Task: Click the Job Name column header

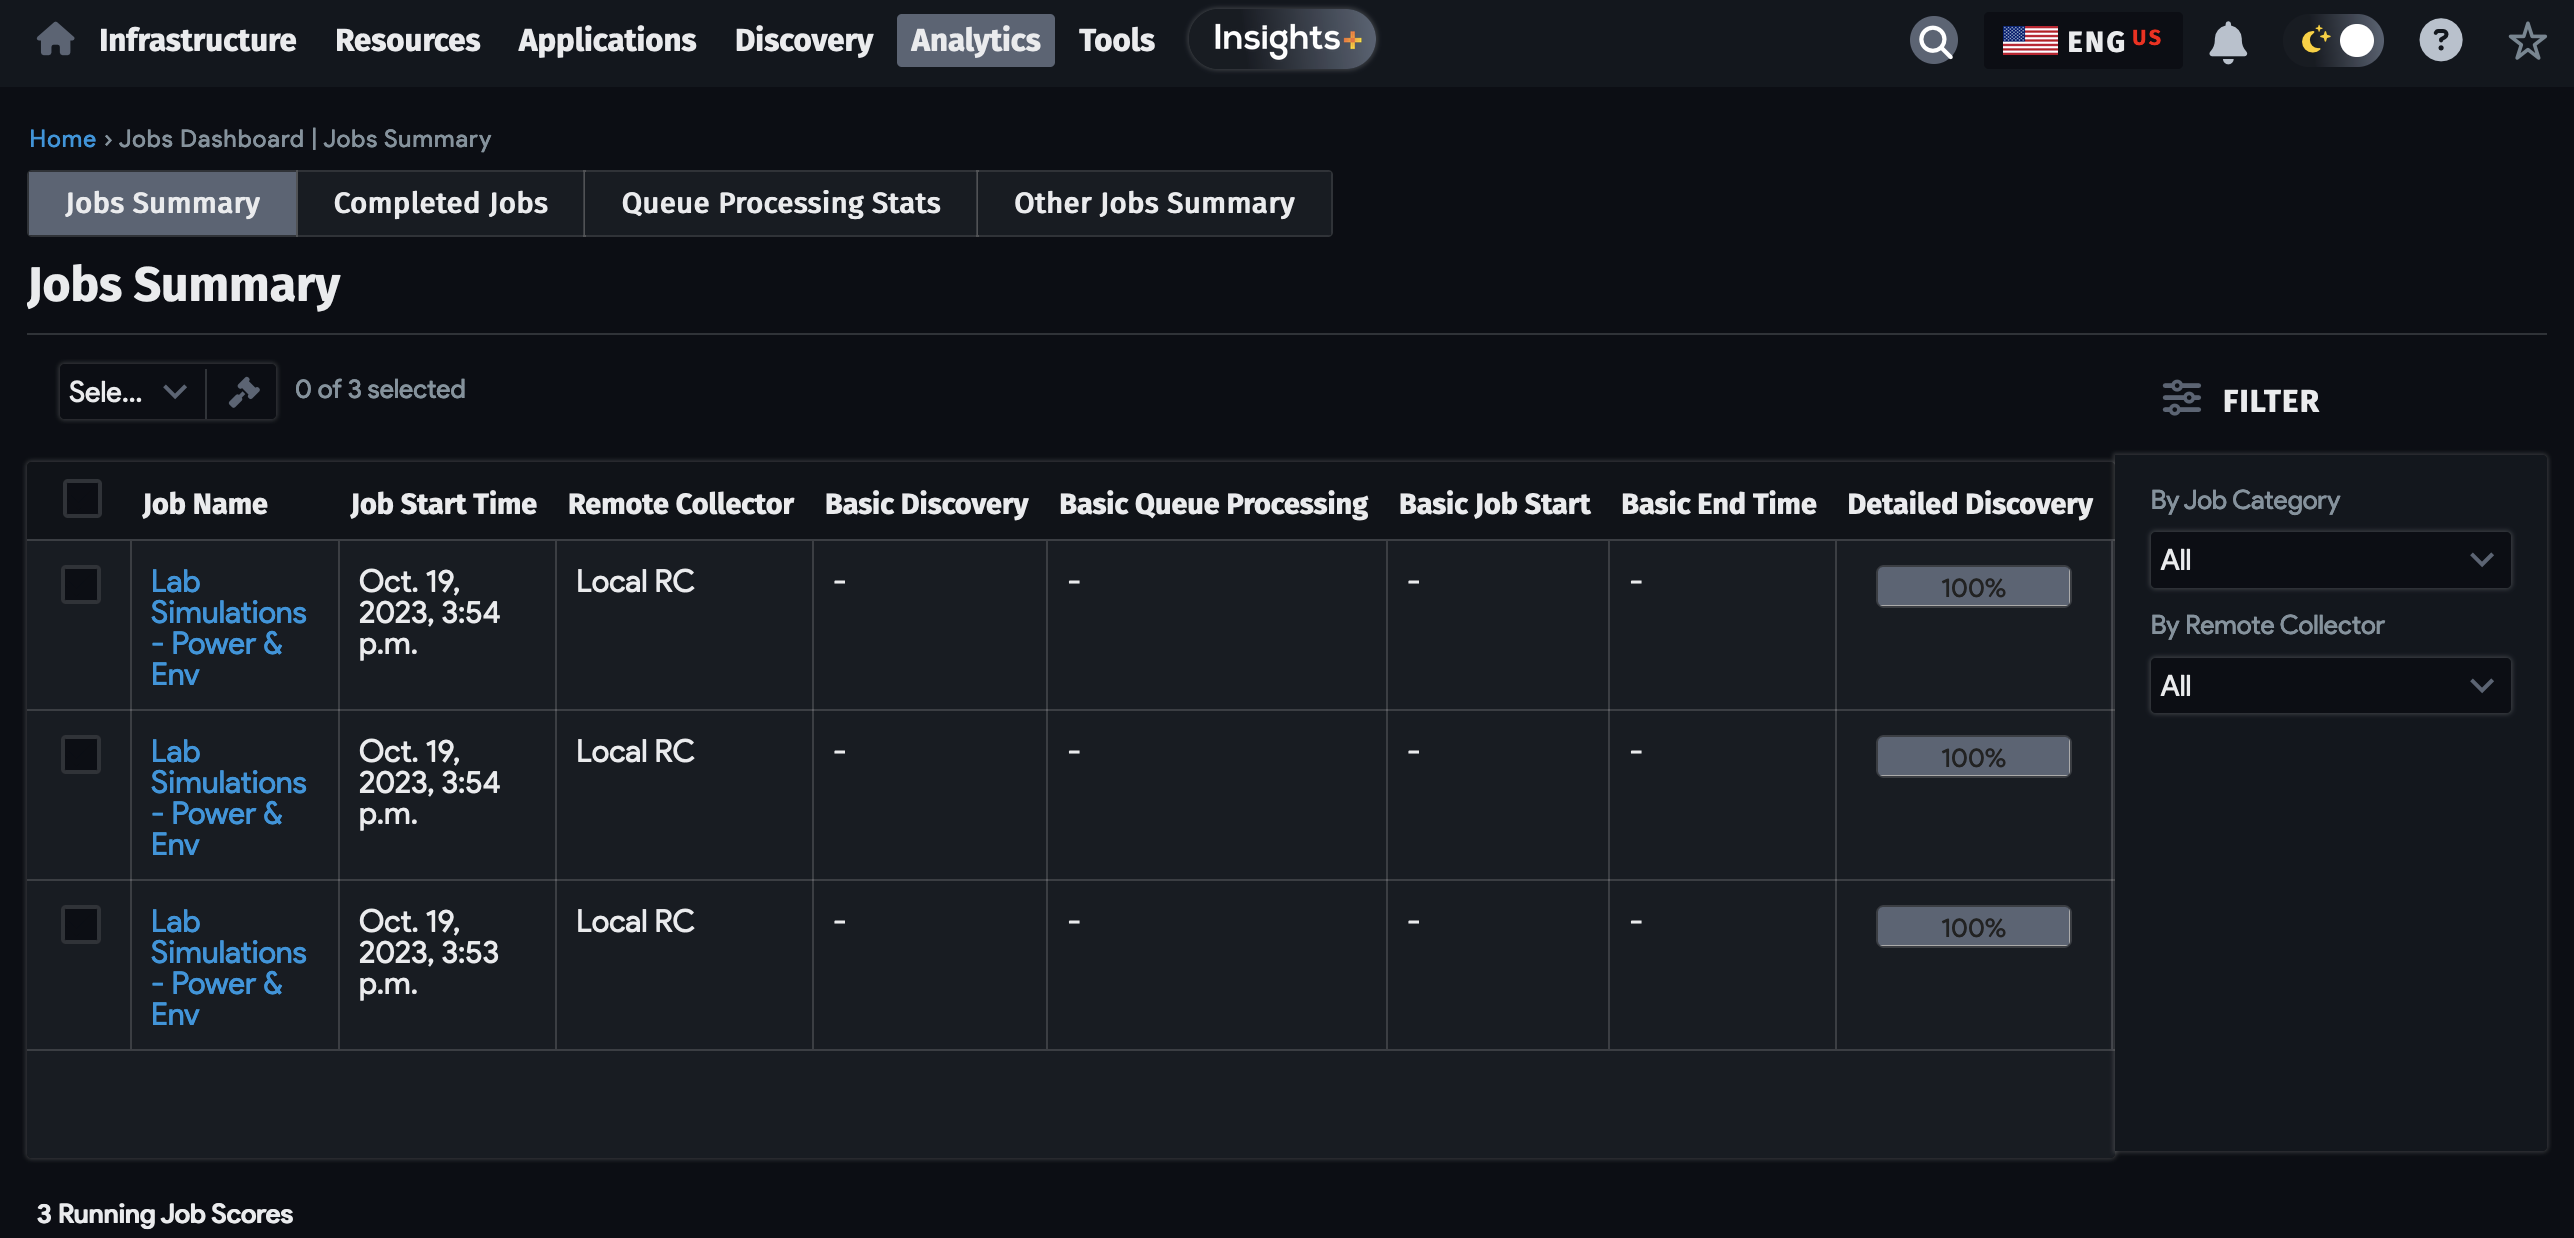Action: (x=205, y=504)
